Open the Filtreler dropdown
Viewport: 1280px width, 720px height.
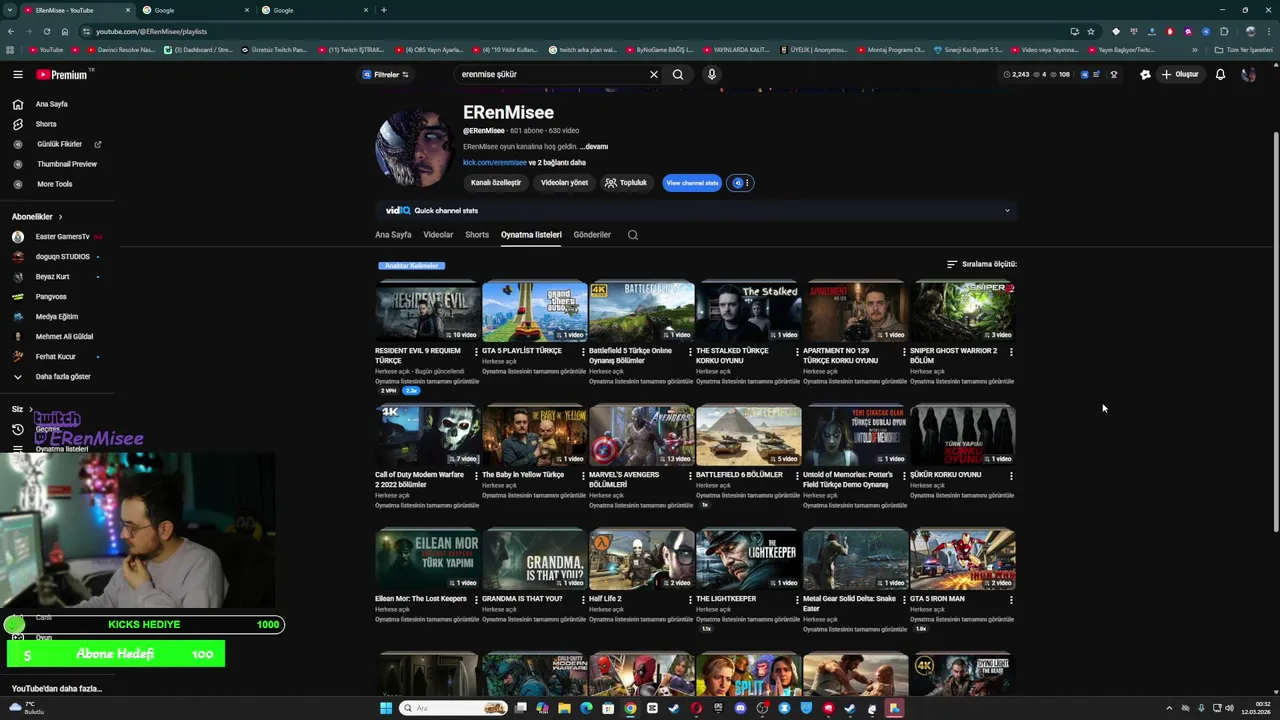click(x=386, y=74)
